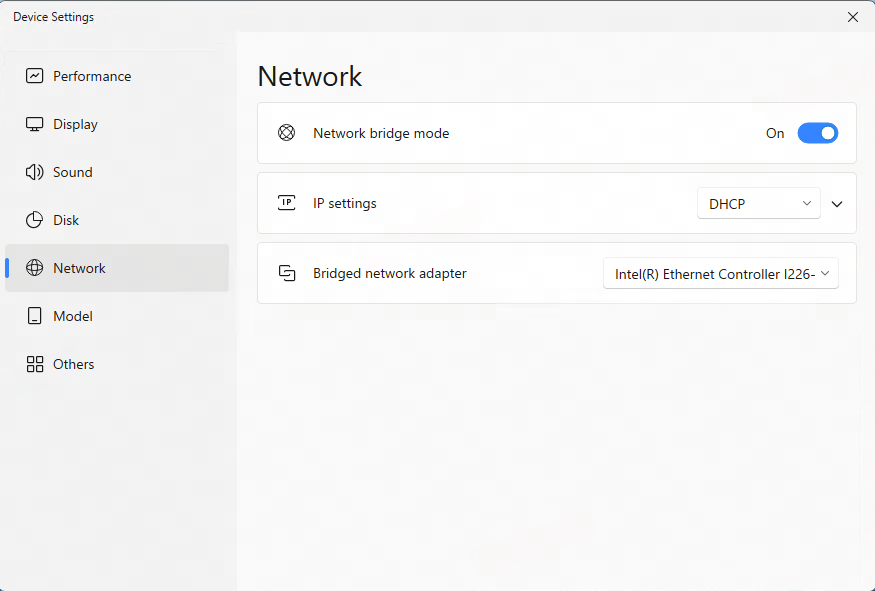Click the Bridged network adapter row icon
The image size is (875, 591).
(286, 273)
